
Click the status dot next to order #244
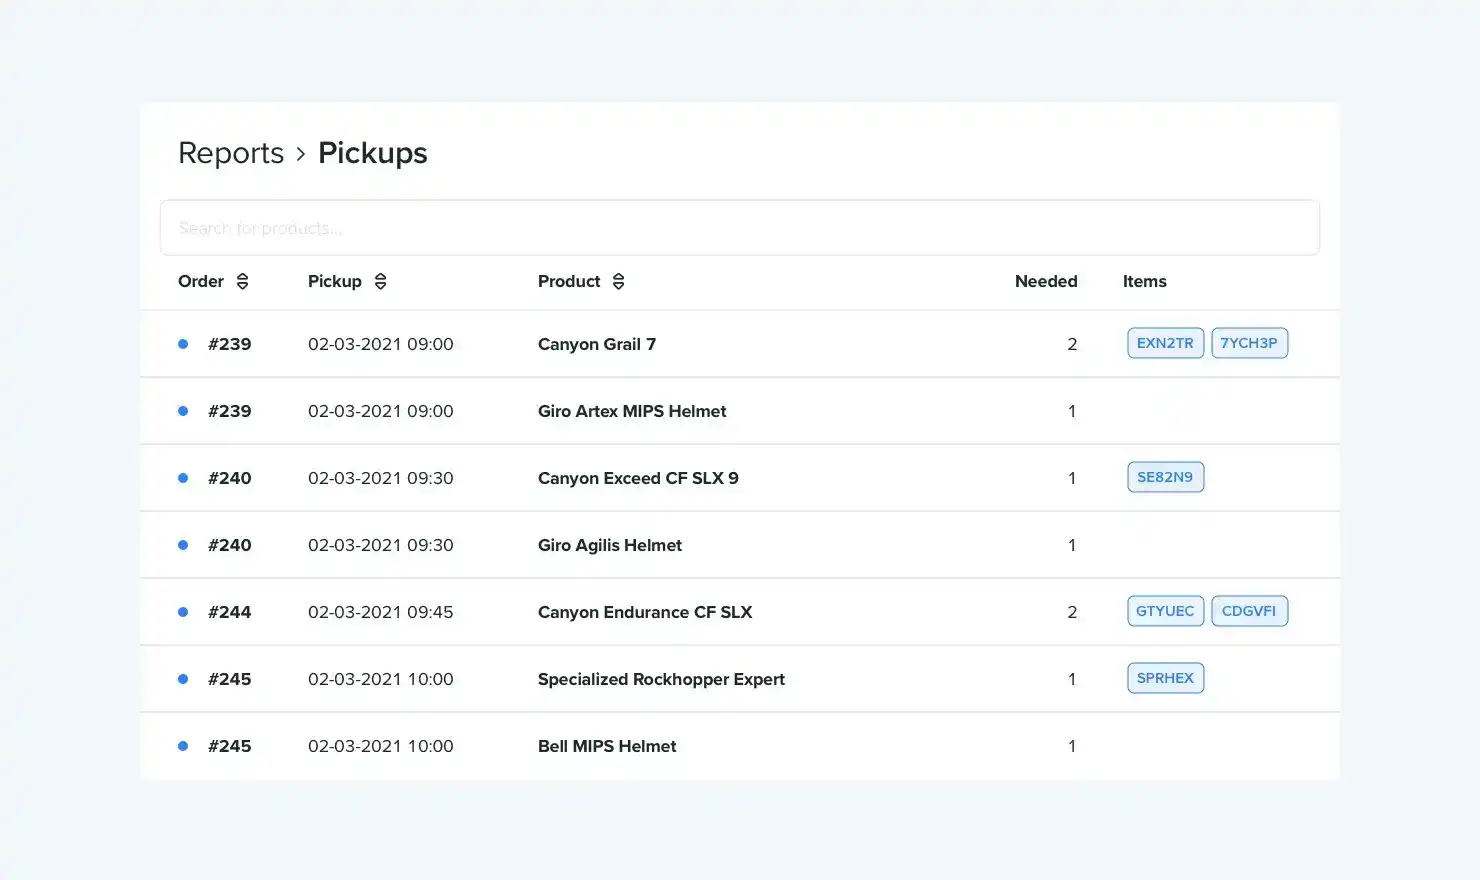pyautogui.click(x=183, y=611)
